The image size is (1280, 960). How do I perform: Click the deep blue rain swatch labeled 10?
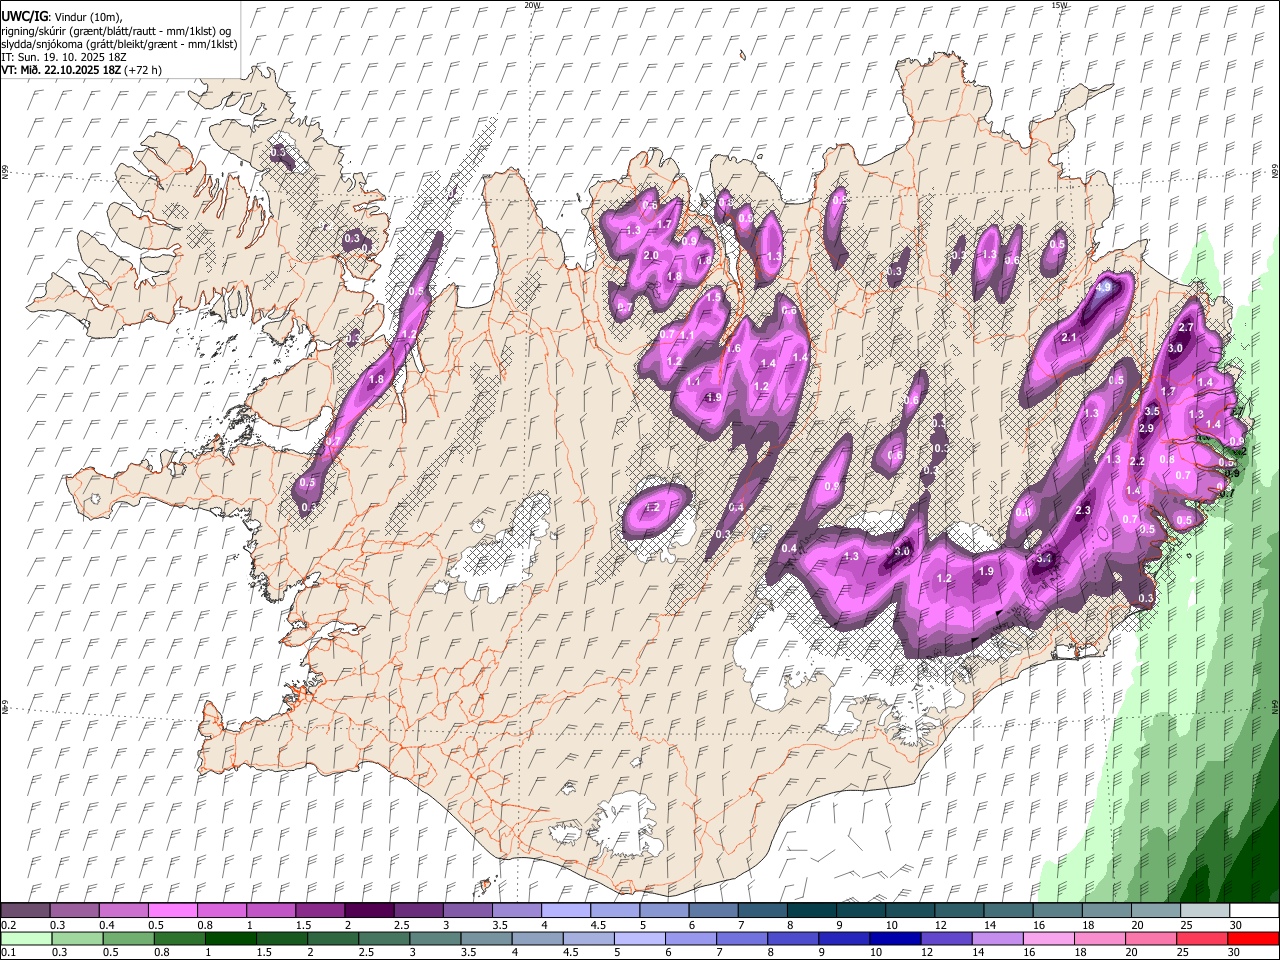click(895, 938)
